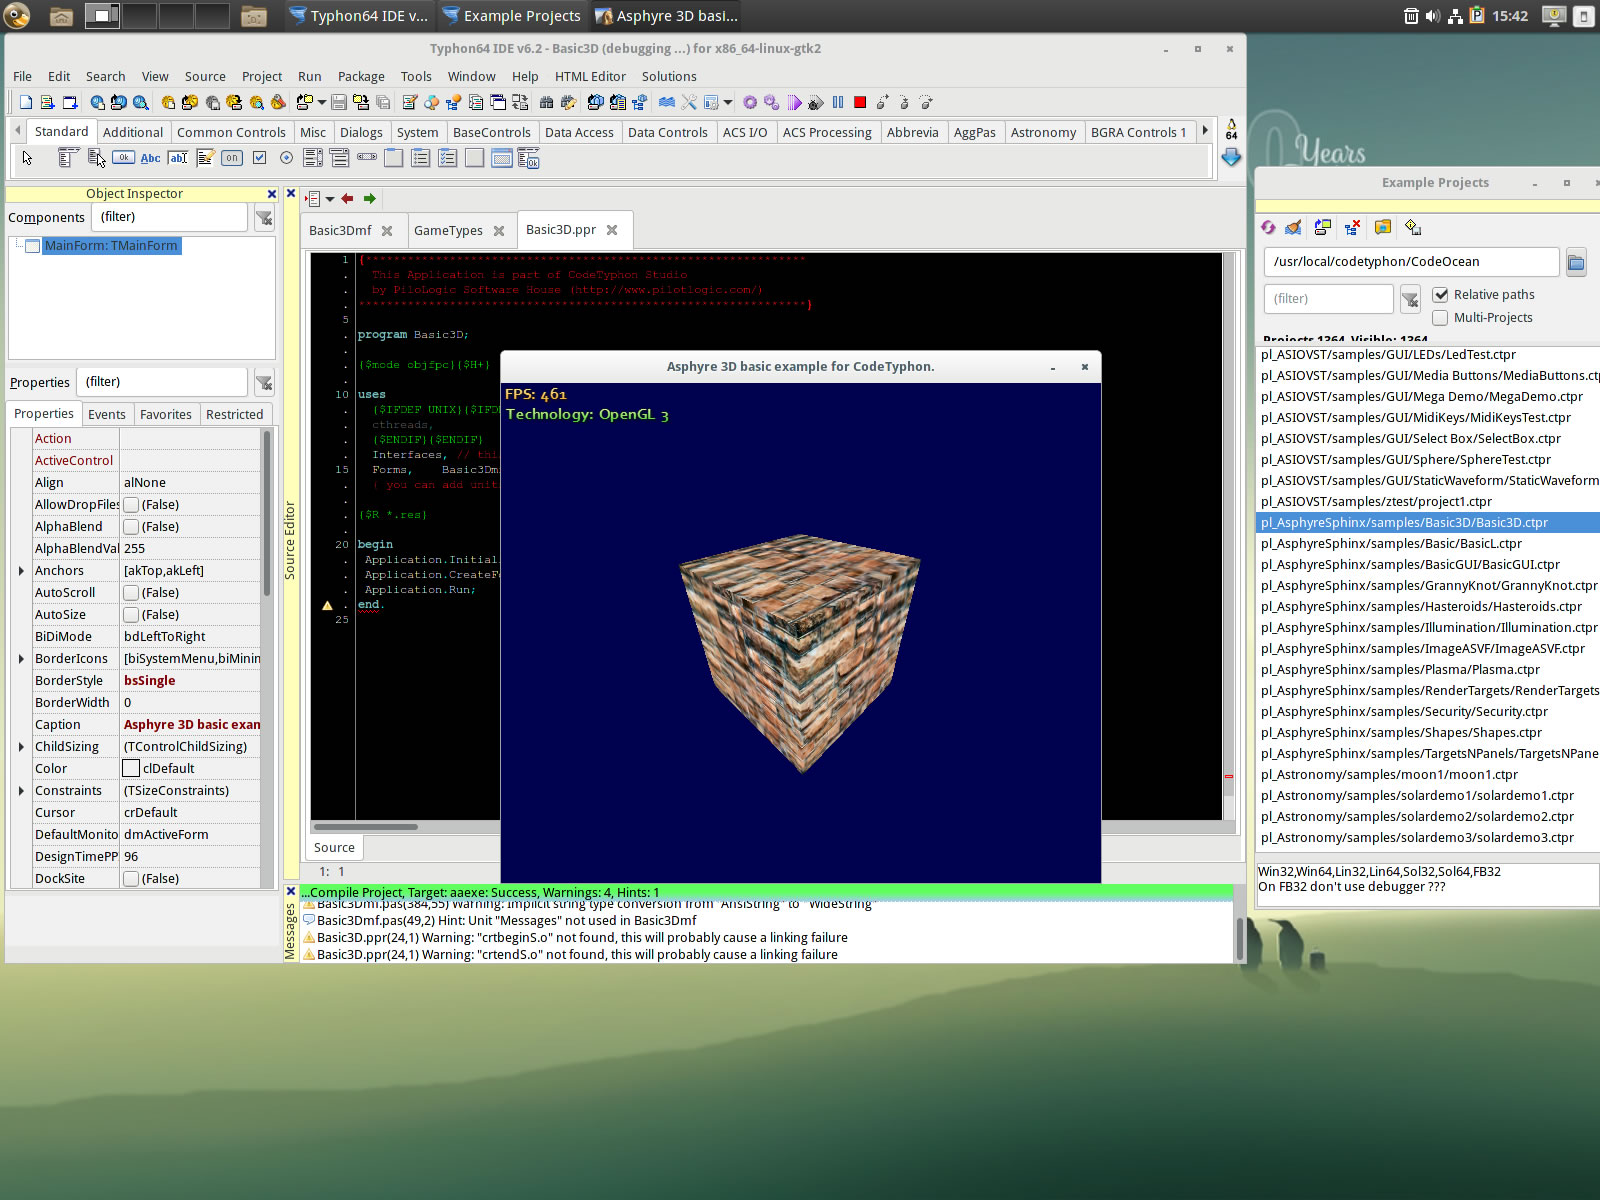Switch to GameTypes editor tab
1600x1200 pixels.
coord(448,231)
